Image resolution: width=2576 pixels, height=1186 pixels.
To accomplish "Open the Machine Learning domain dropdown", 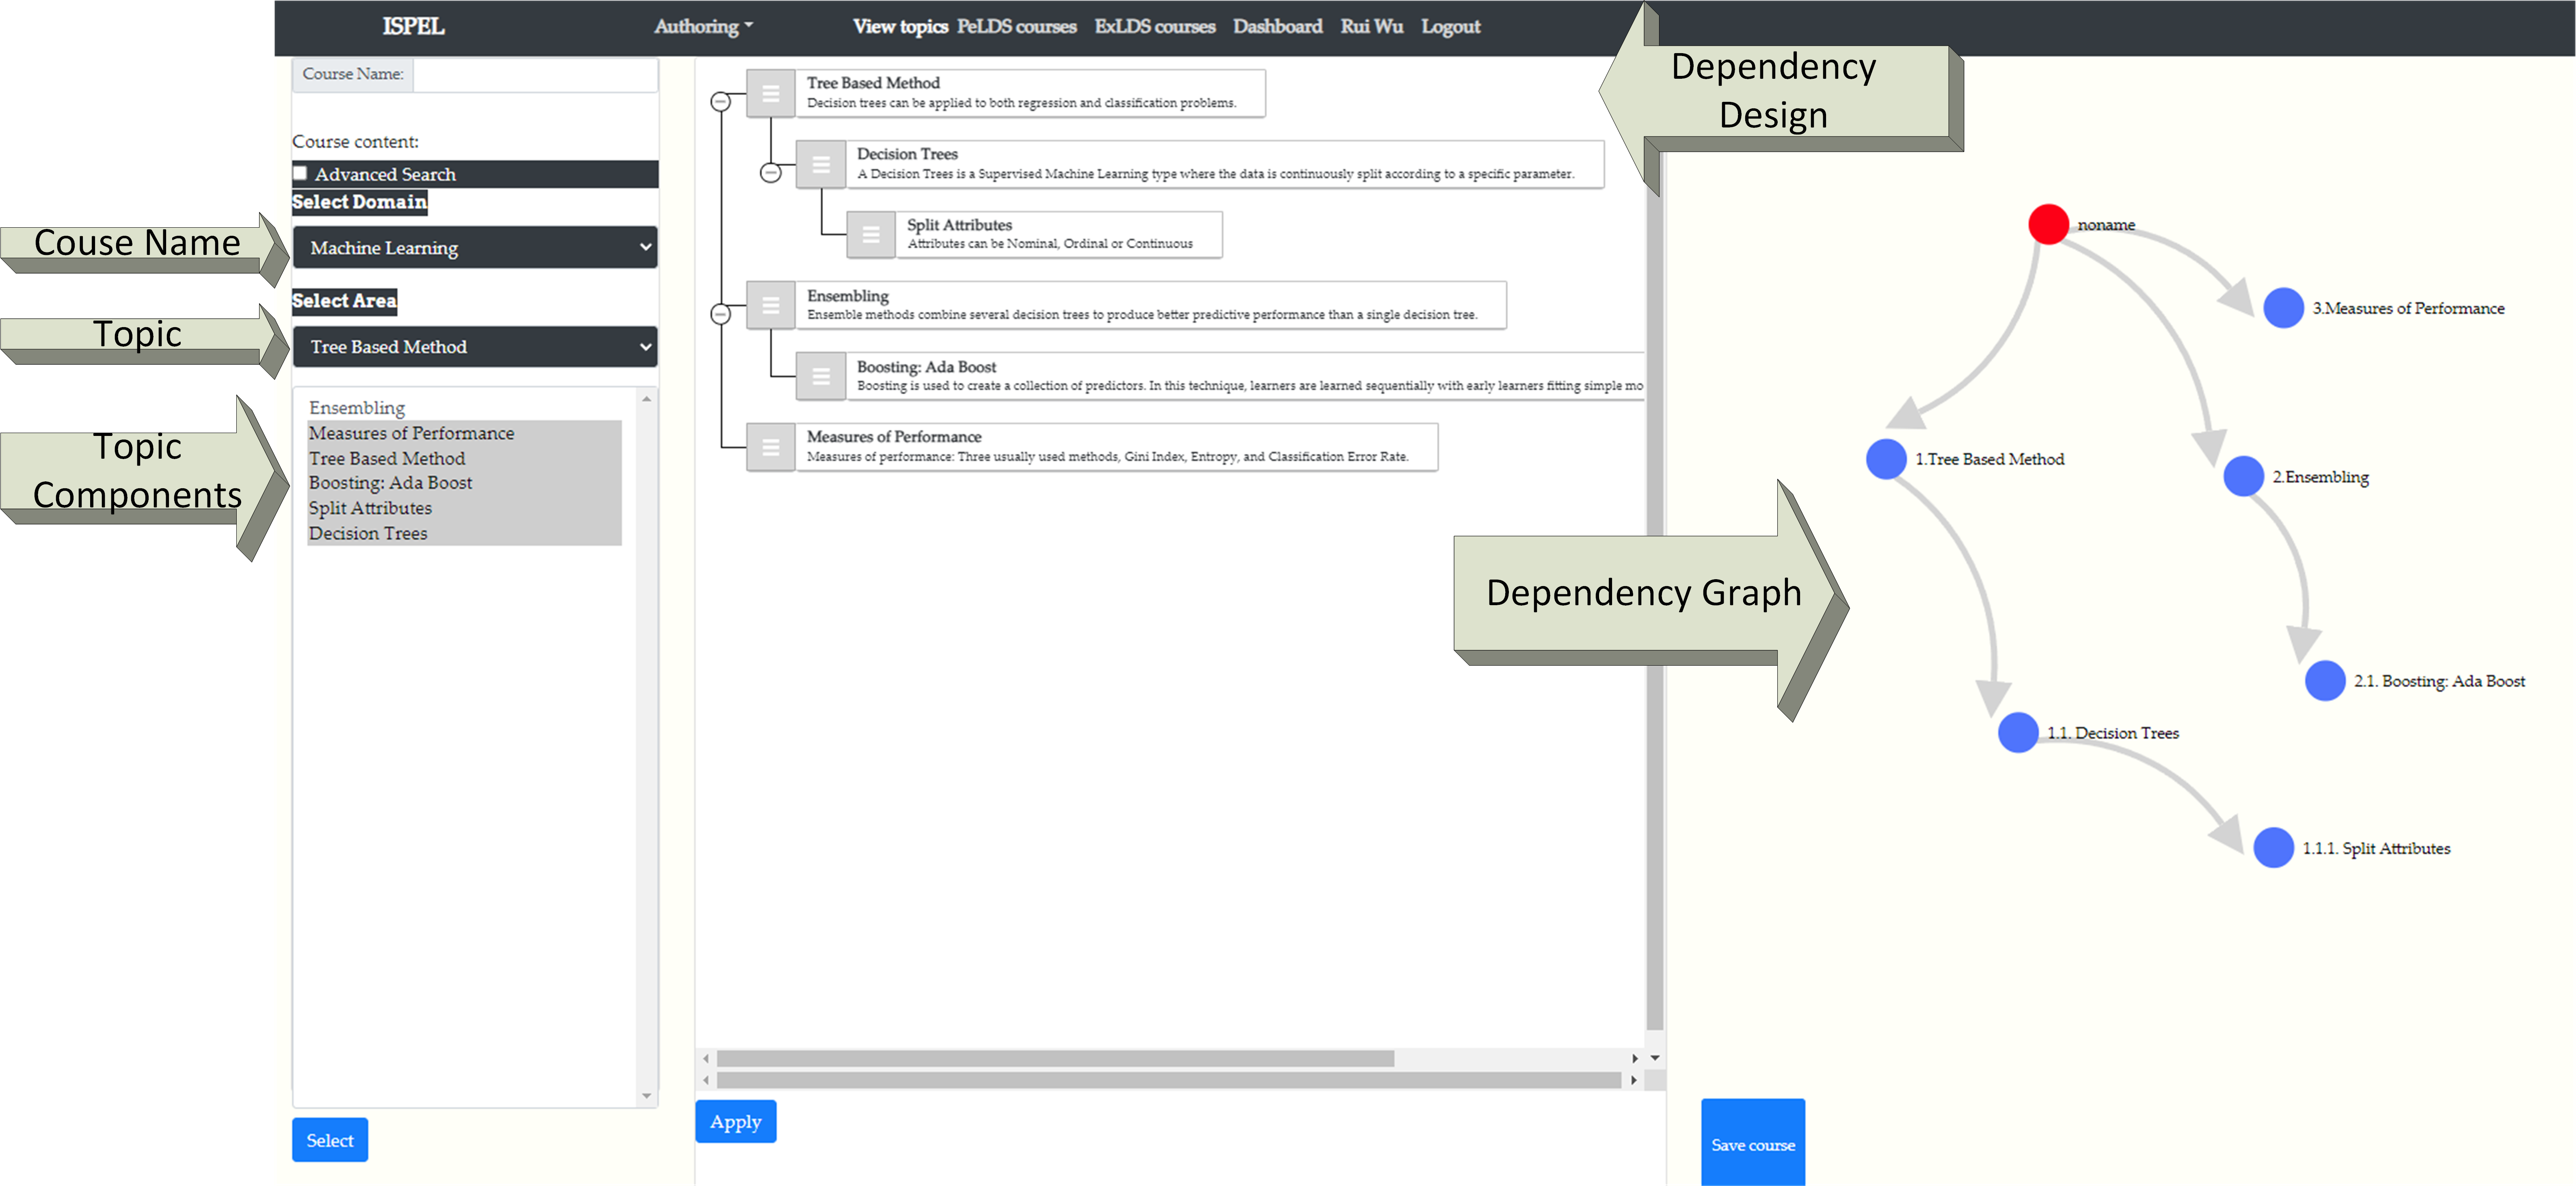I will (475, 247).
